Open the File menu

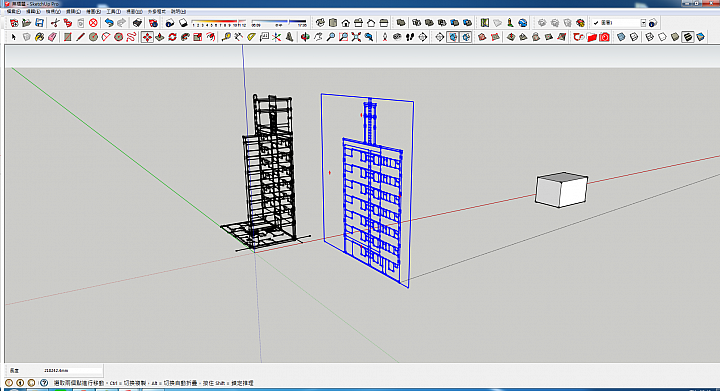(13, 11)
